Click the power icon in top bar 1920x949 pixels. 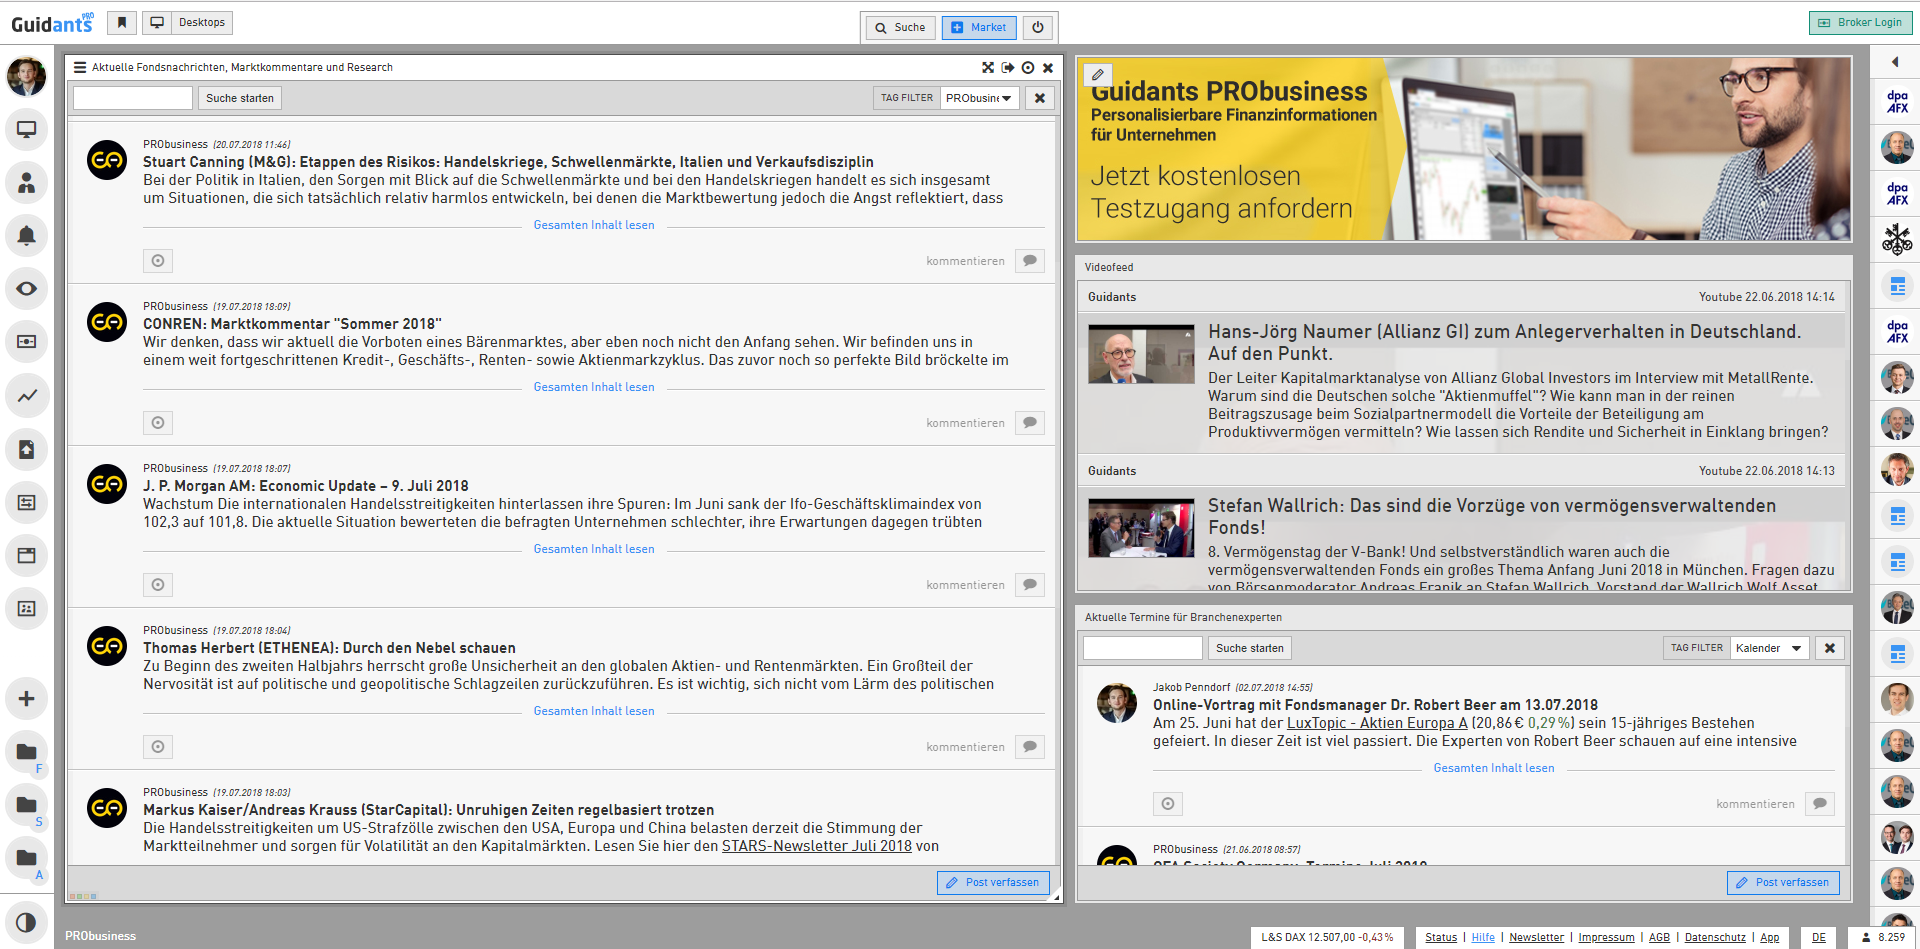pos(1037,27)
